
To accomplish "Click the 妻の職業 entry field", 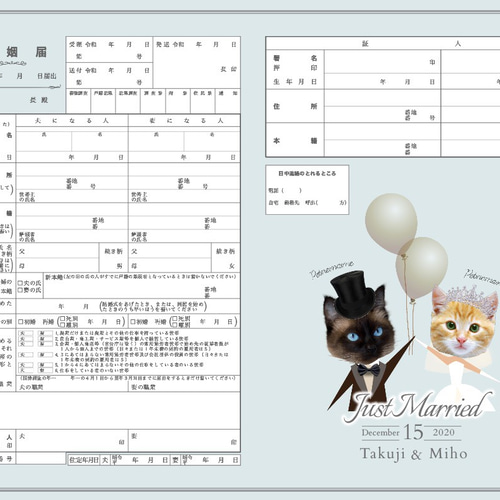I will click(184, 387).
